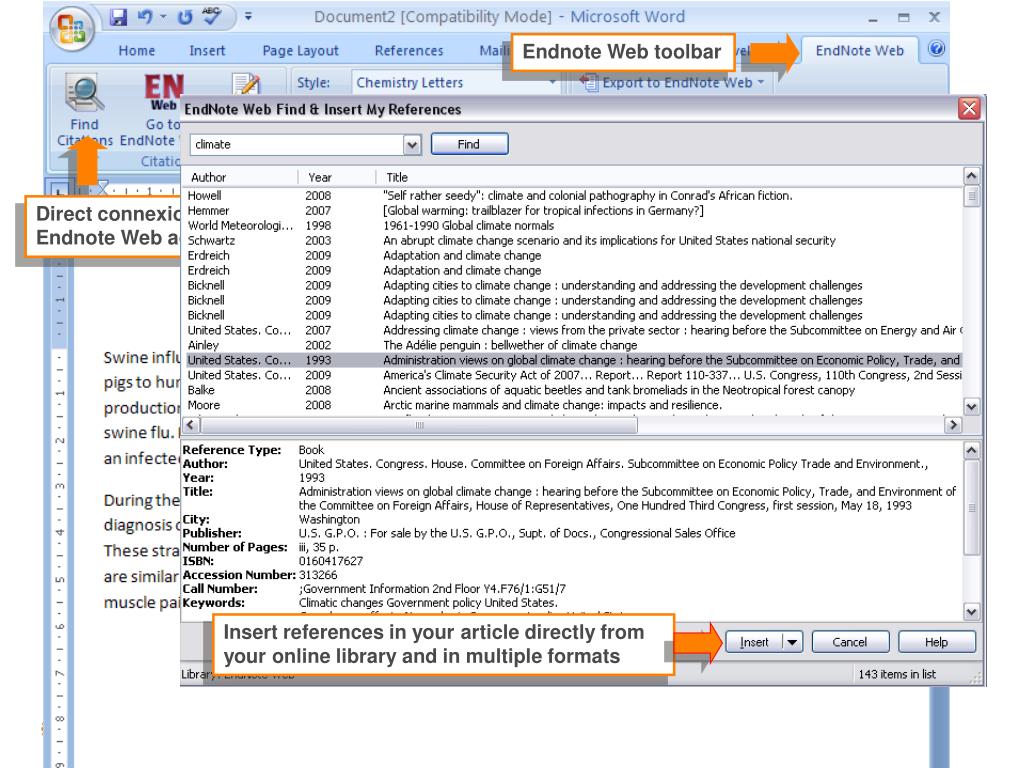This screenshot has height=768, width=1024.
Task: Click the Help button in dialog
Action: pyautogui.click(x=936, y=642)
